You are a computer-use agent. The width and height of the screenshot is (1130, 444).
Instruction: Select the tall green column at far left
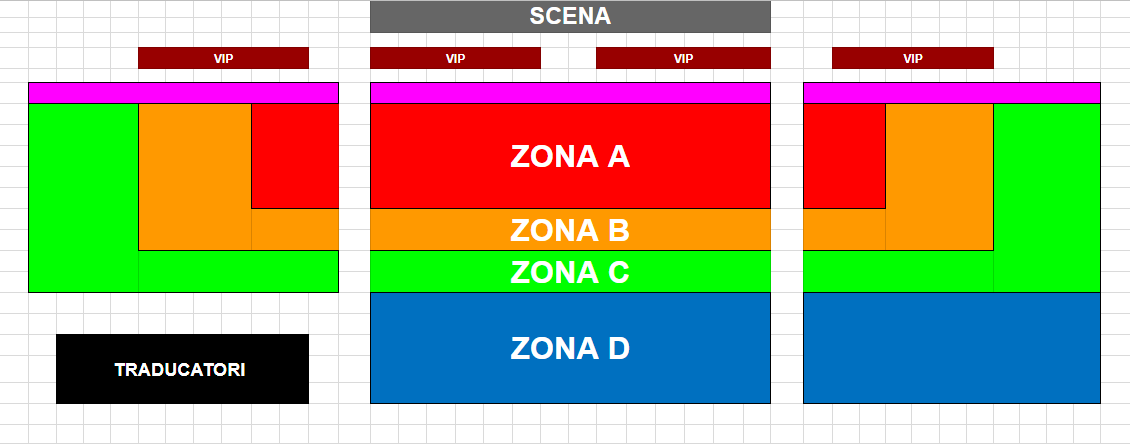(x=84, y=197)
